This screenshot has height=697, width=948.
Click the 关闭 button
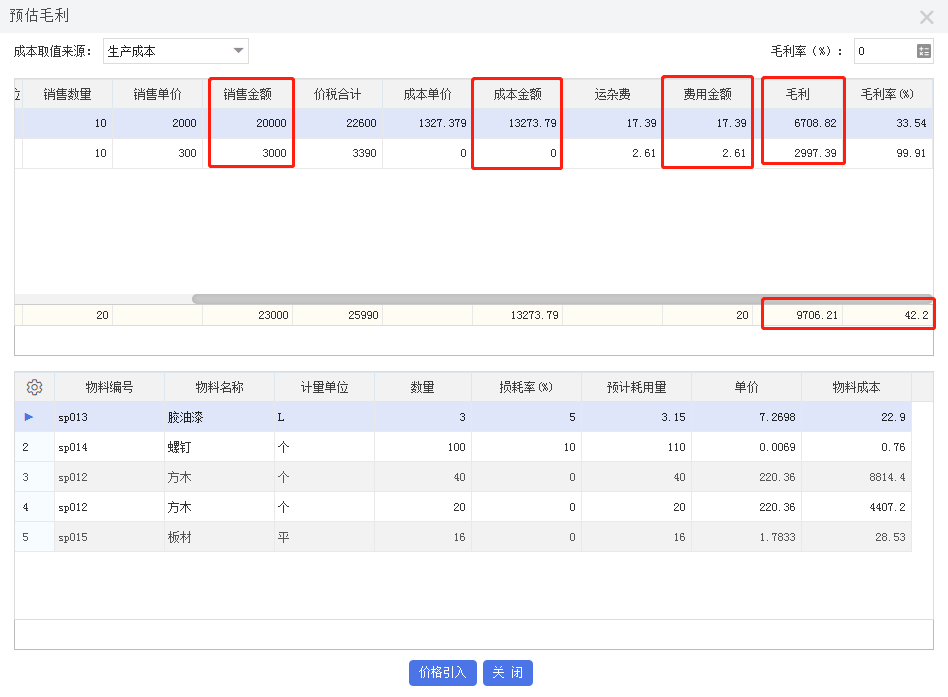coord(508,673)
